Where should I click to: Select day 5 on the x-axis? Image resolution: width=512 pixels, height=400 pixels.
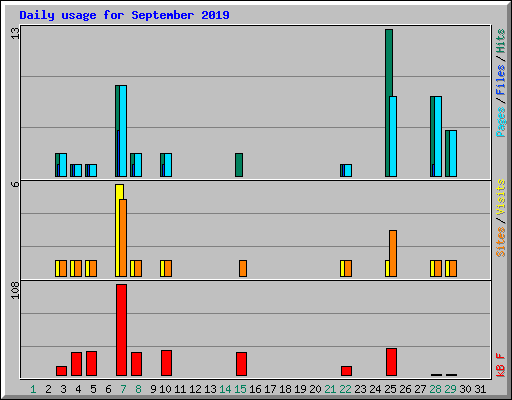93,389
